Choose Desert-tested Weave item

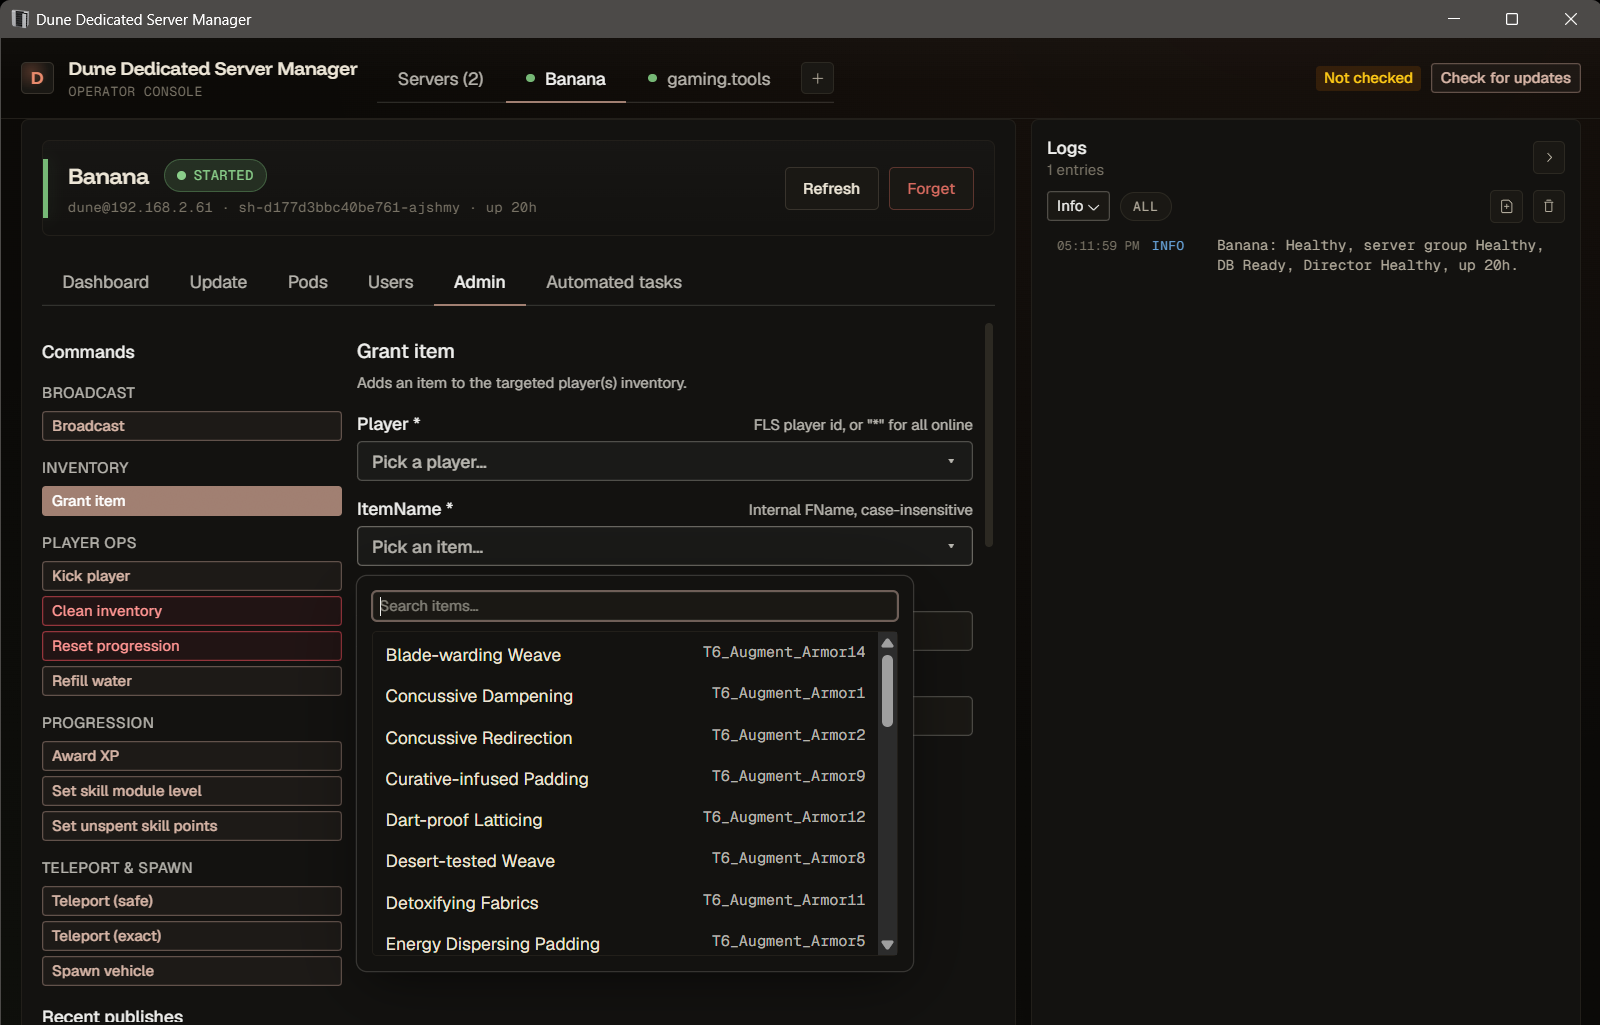[x=626, y=861]
